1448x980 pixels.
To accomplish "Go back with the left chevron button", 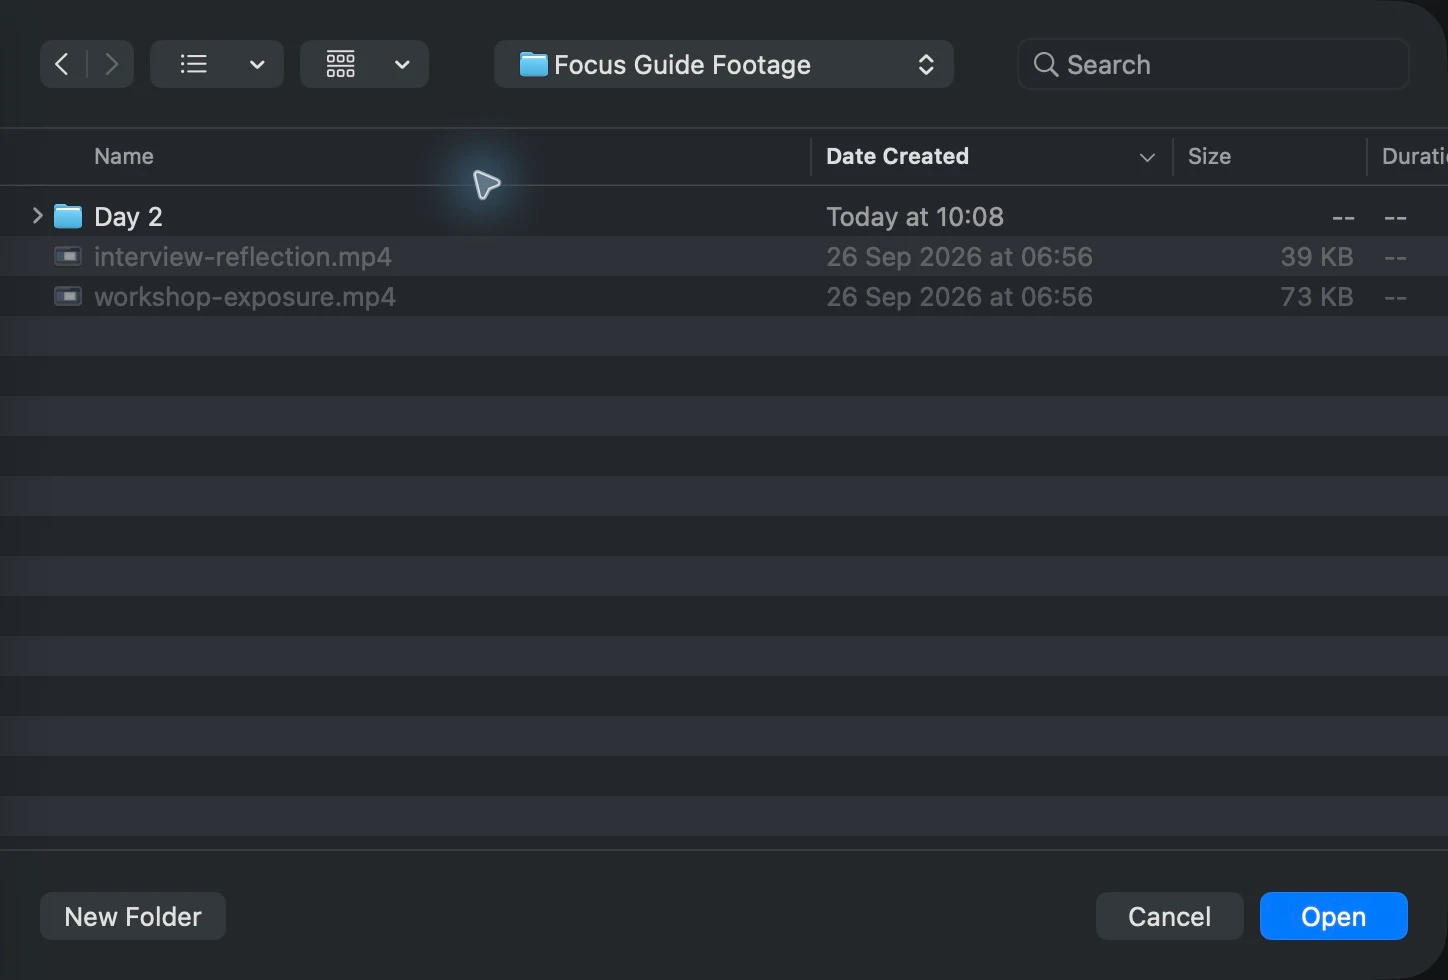I will point(62,64).
